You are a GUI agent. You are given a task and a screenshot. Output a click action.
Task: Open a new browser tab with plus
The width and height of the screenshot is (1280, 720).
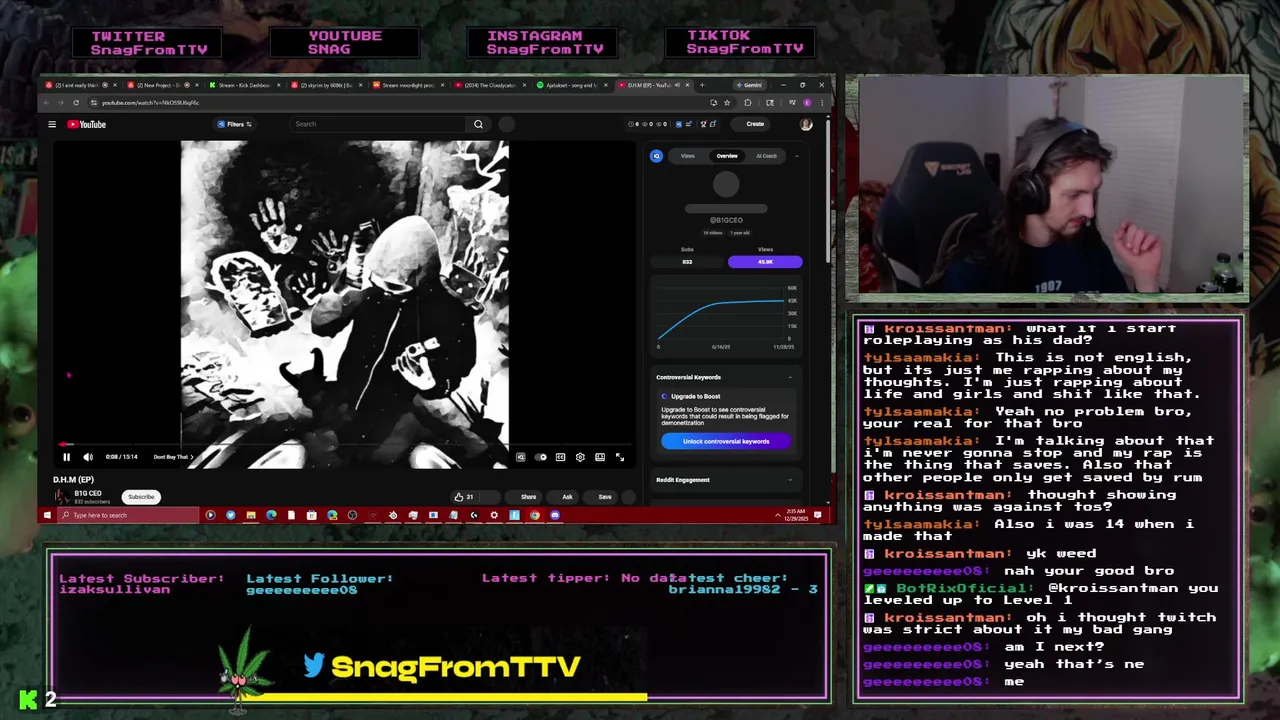[x=701, y=85]
